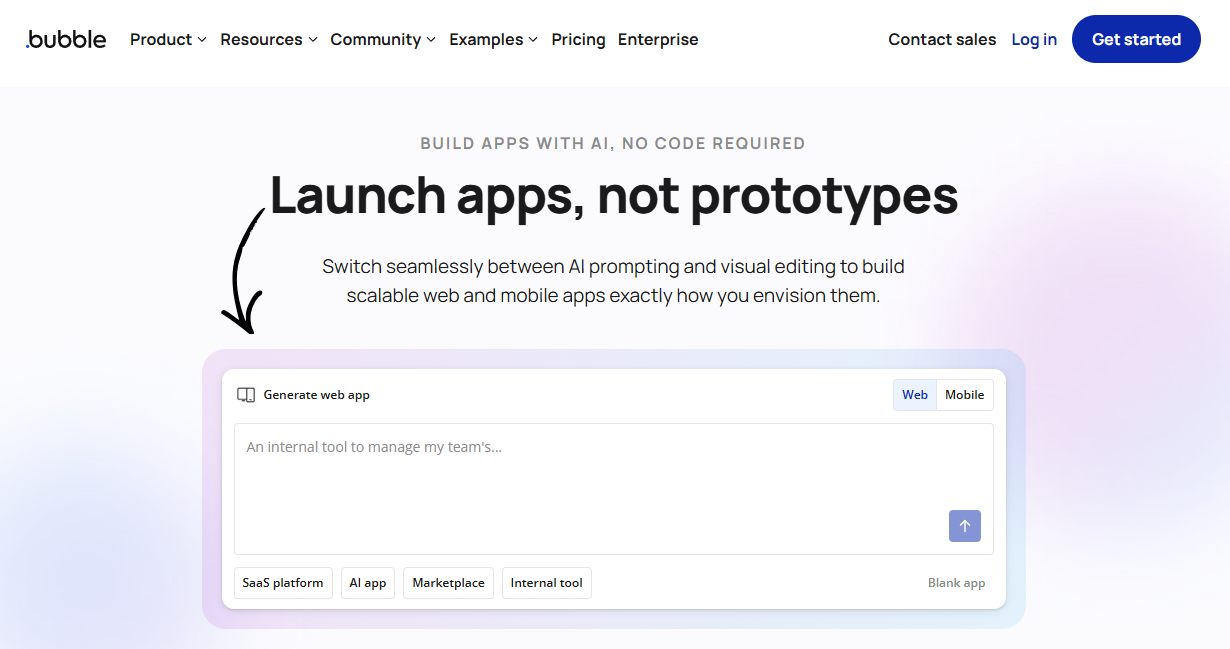Select the Marketplace suggestion chip
Viewport: 1230px width, 649px height.
pos(448,582)
